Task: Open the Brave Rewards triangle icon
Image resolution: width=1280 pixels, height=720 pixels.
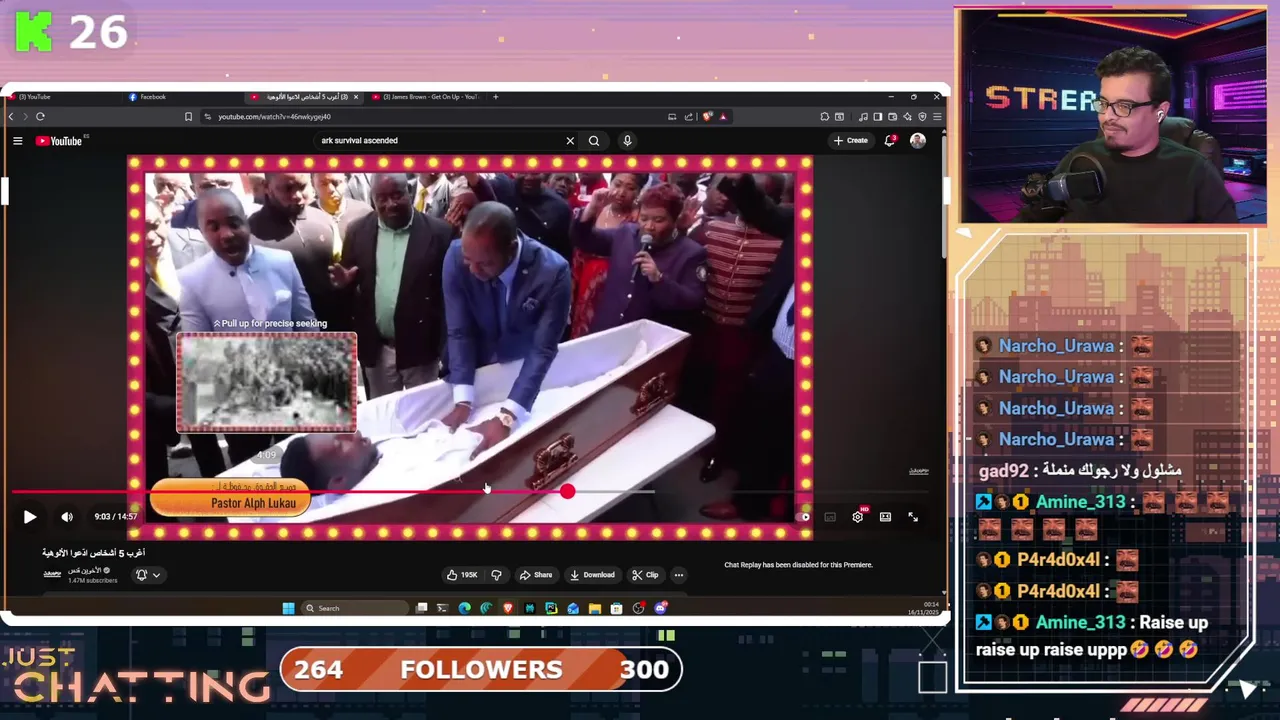Action: click(723, 117)
